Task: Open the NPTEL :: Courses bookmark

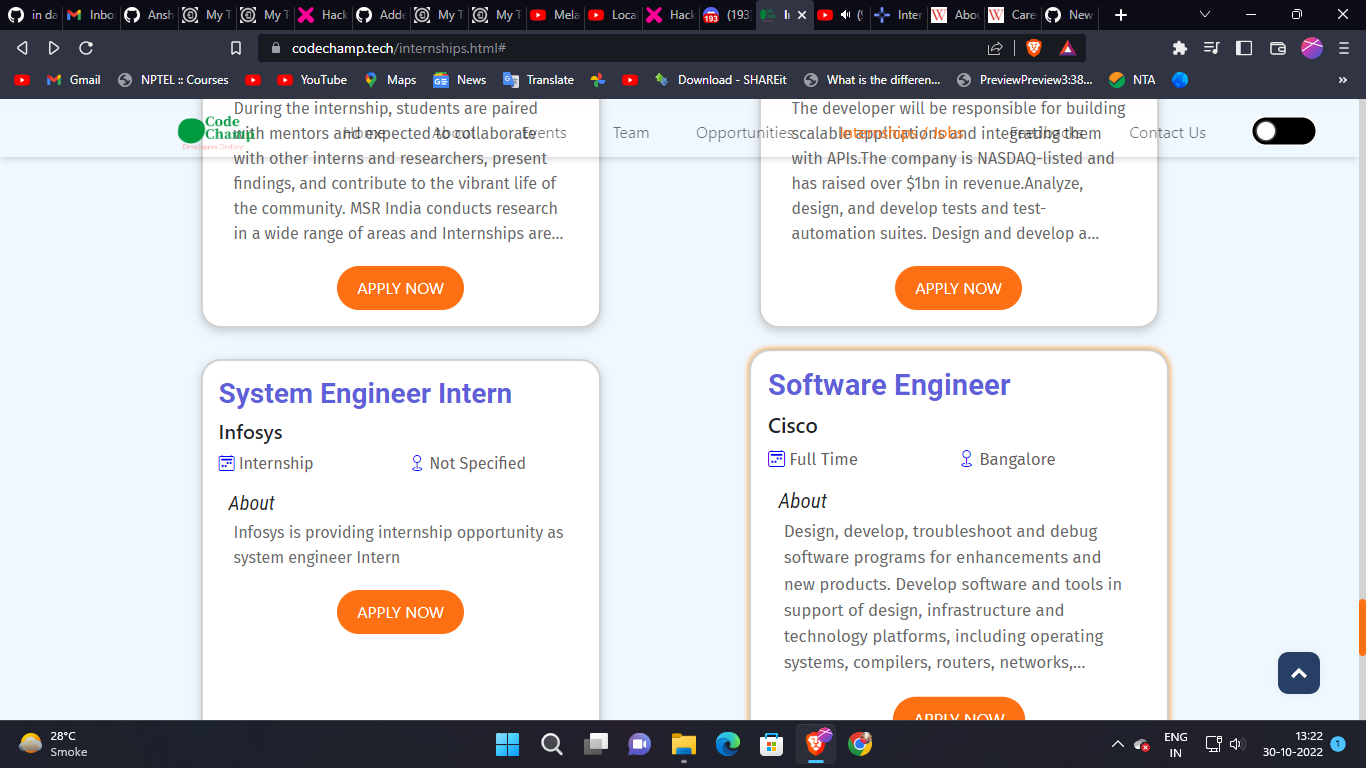Action: click(173, 80)
